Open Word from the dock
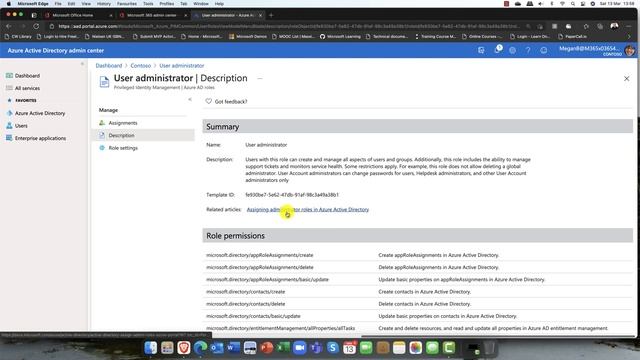Image resolution: width=640 pixels, height=360 pixels. coord(233,348)
